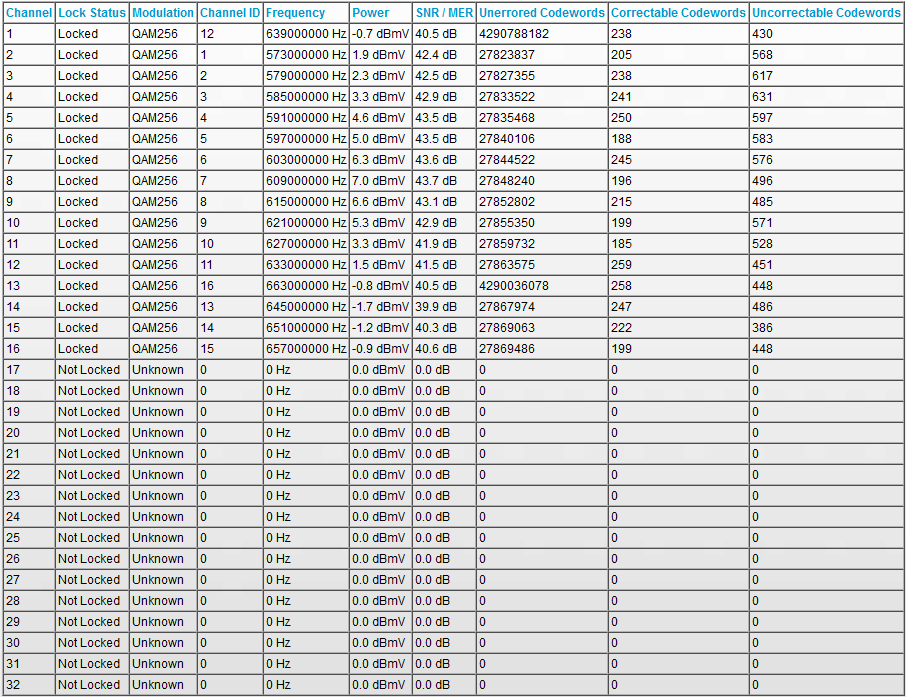Select the Correctable Codewords header
The height and width of the screenshot is (697, 906).
[x=677, y=13]
